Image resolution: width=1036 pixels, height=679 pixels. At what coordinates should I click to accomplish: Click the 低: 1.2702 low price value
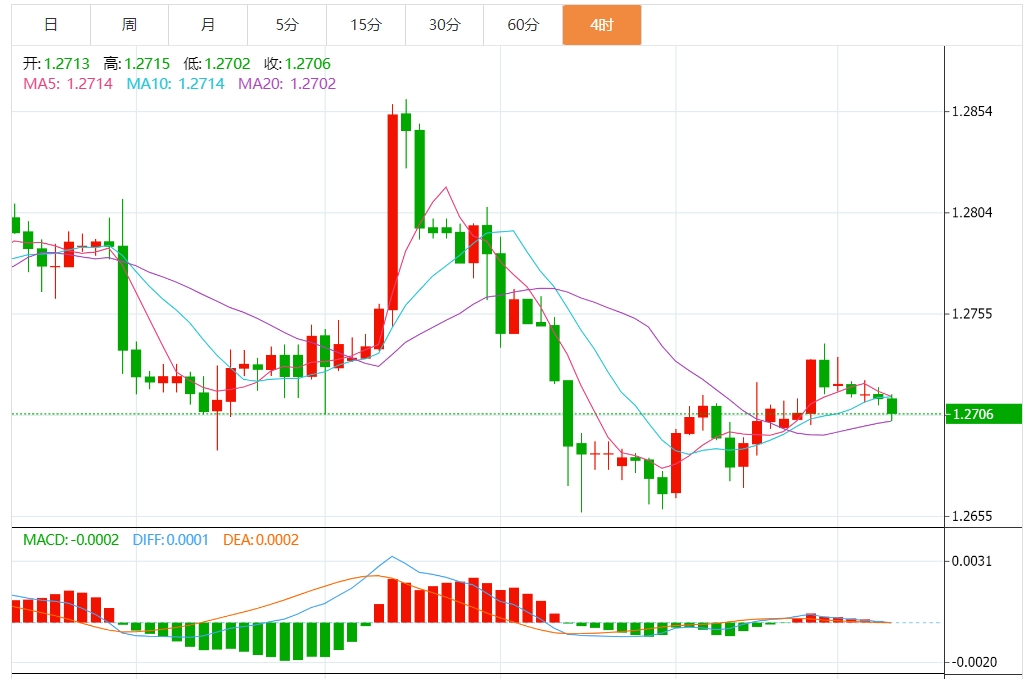[x=217, y=64]
